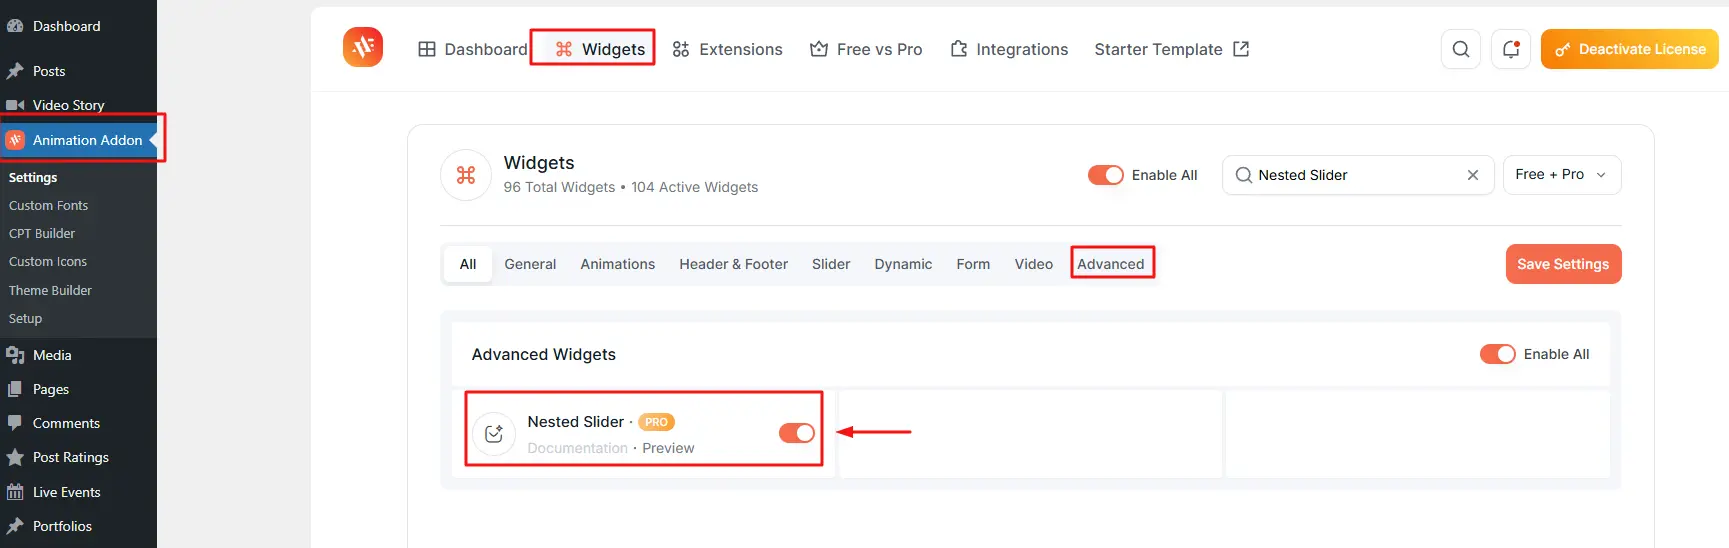
Task: Open Custom Fonts in sidebar
Action: (x=48, y=205)
